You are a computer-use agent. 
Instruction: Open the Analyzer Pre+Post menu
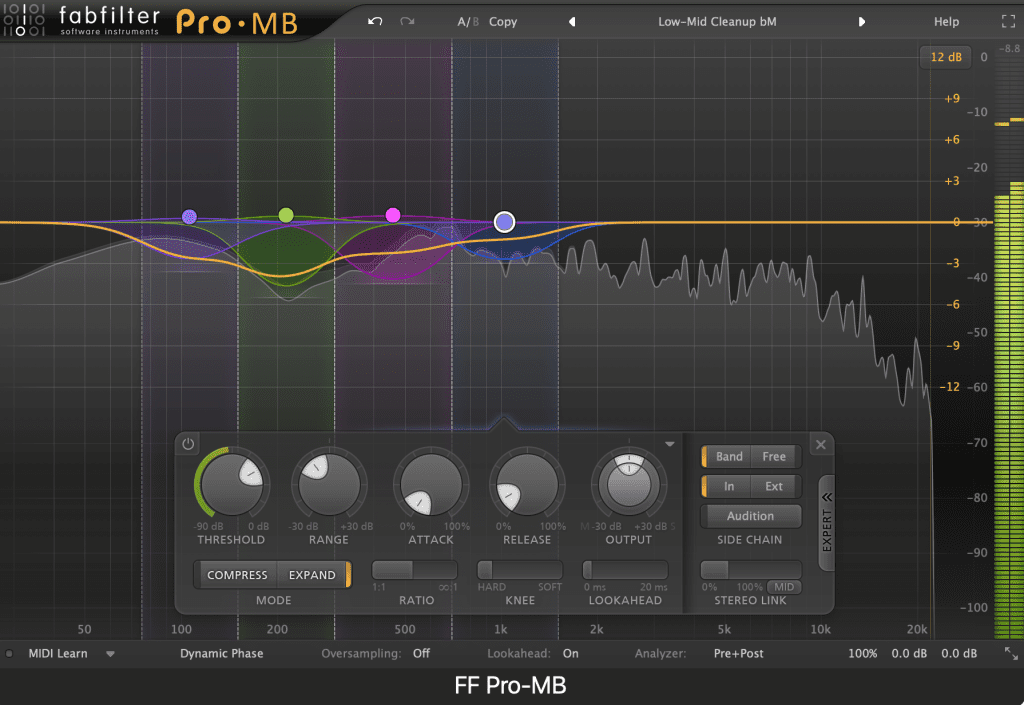click(x=738, y=653)
